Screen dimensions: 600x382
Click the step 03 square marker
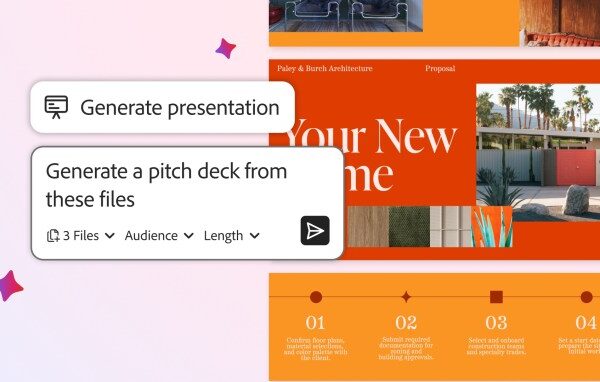496,297
